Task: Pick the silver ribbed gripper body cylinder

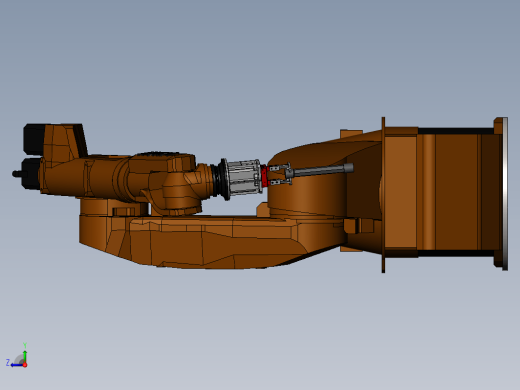Action: point(243,177)
